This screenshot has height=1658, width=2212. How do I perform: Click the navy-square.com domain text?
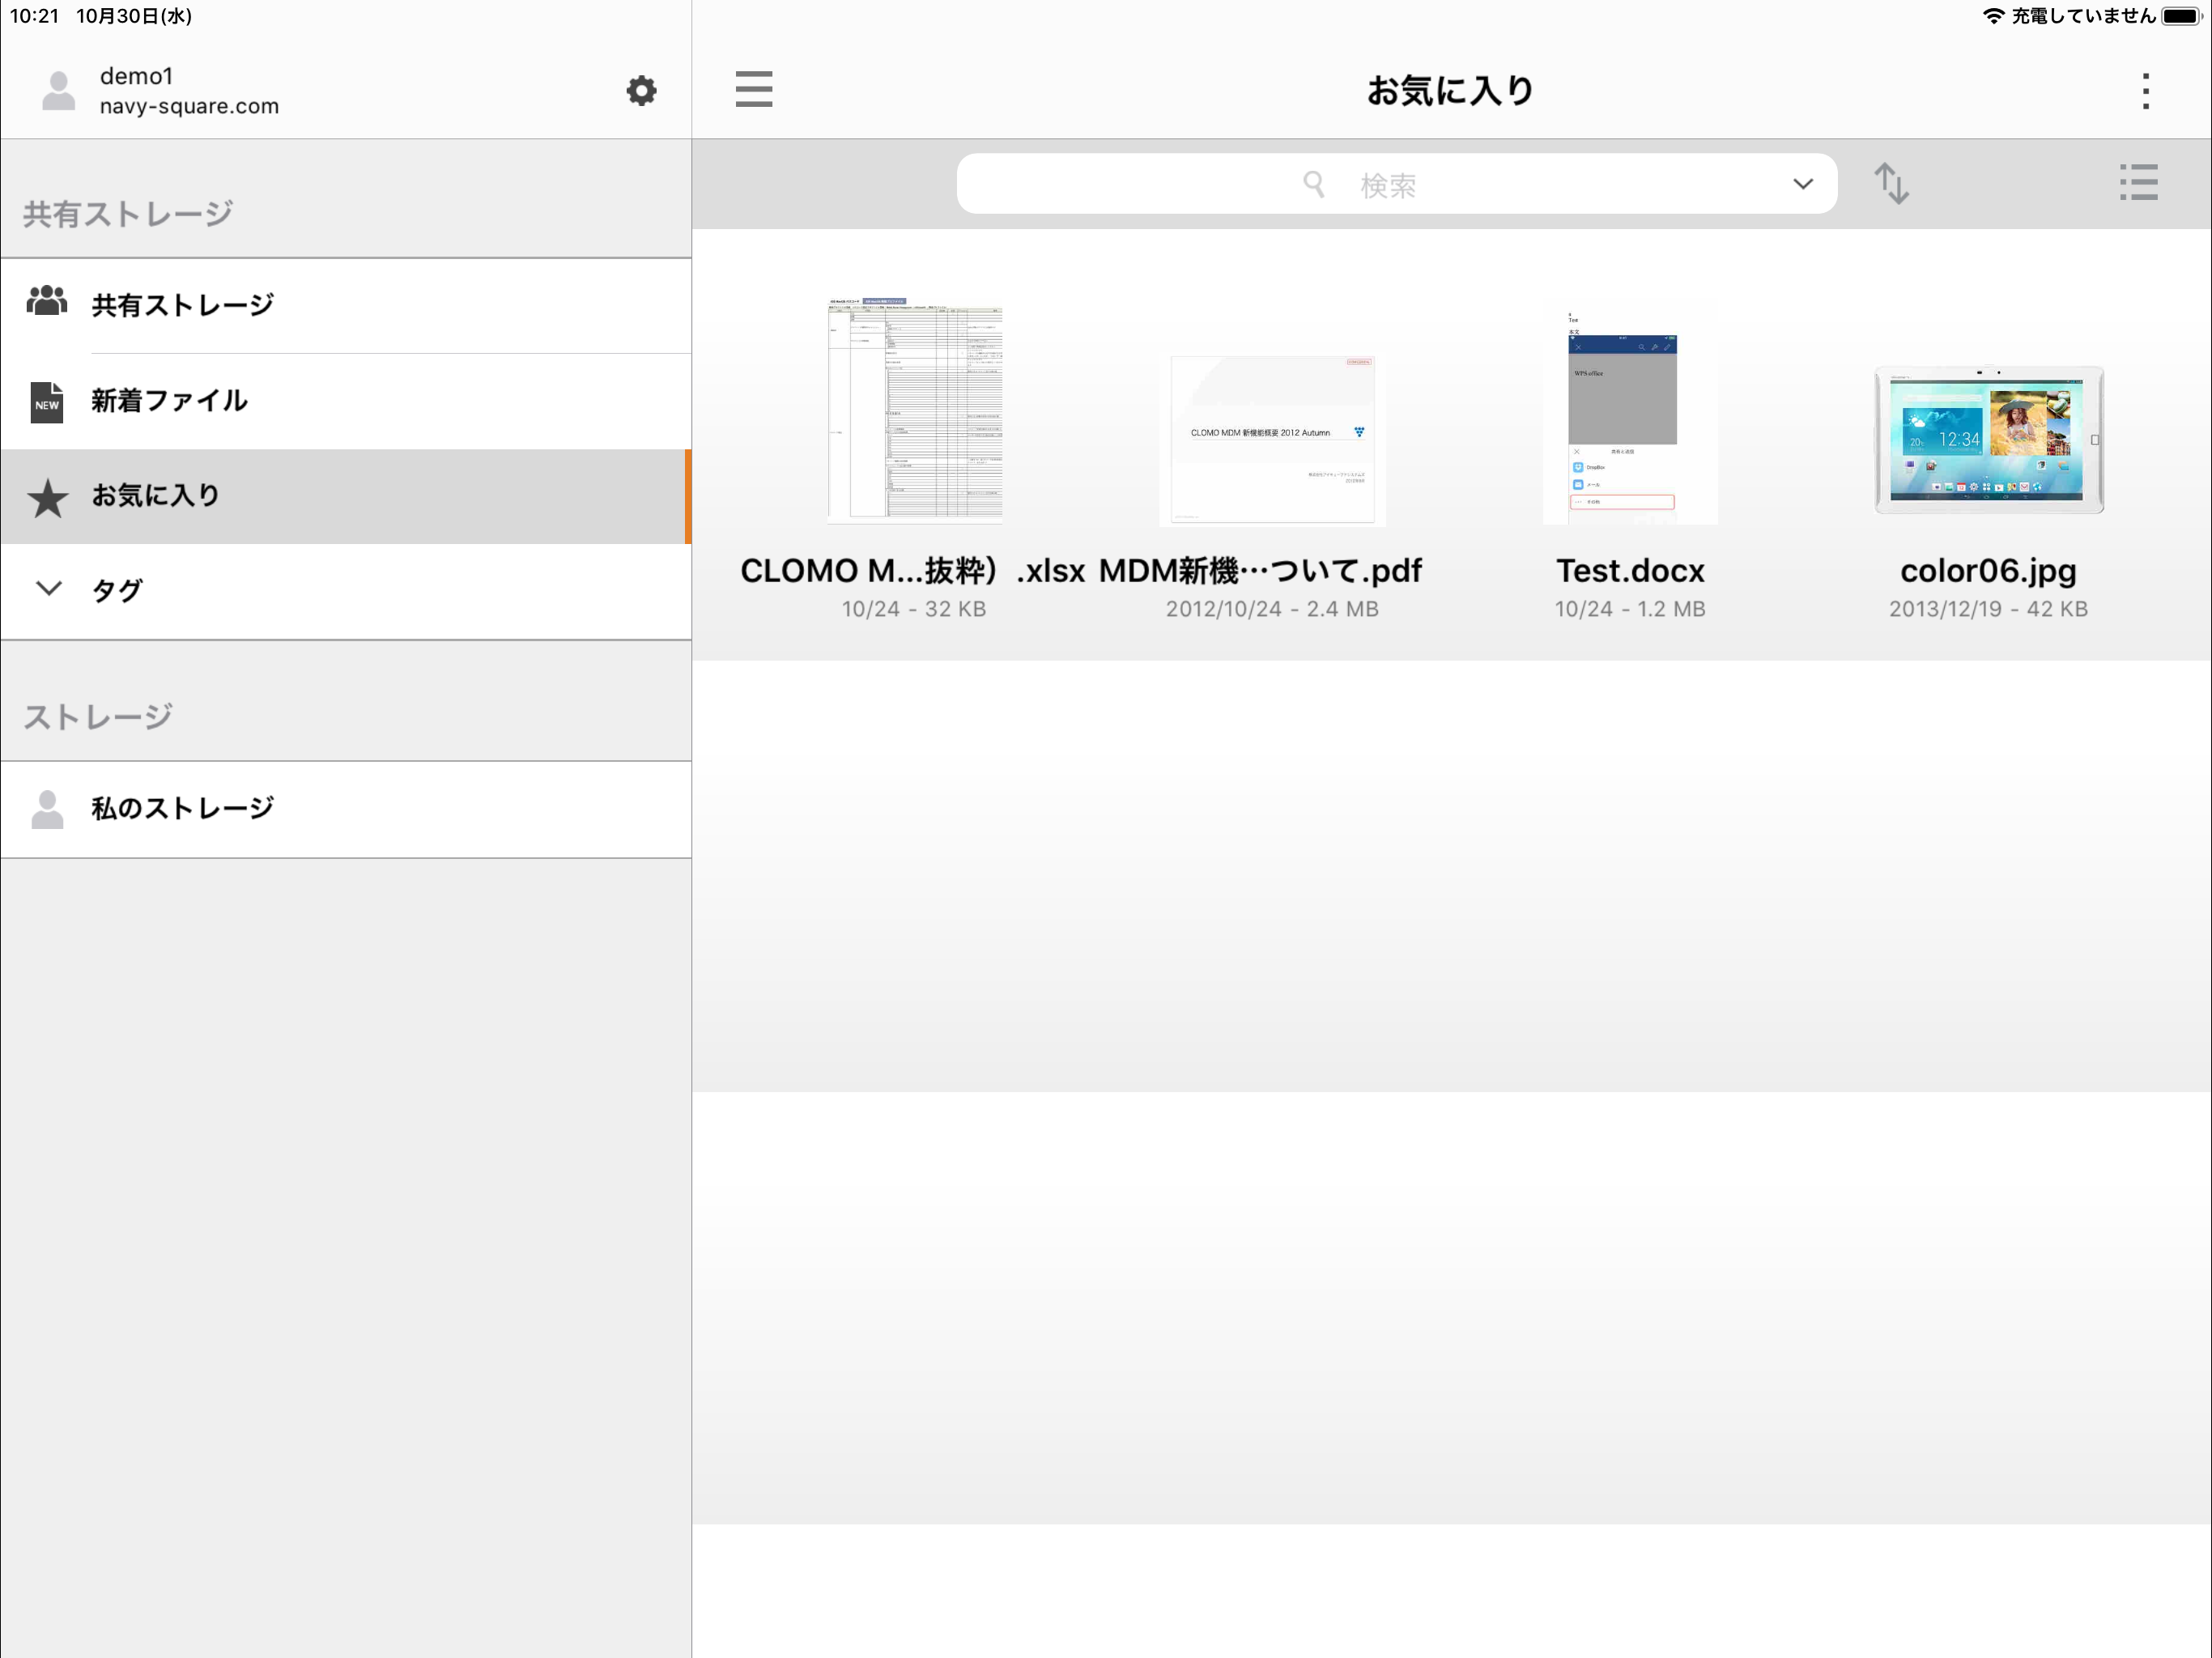coord(189,106)
